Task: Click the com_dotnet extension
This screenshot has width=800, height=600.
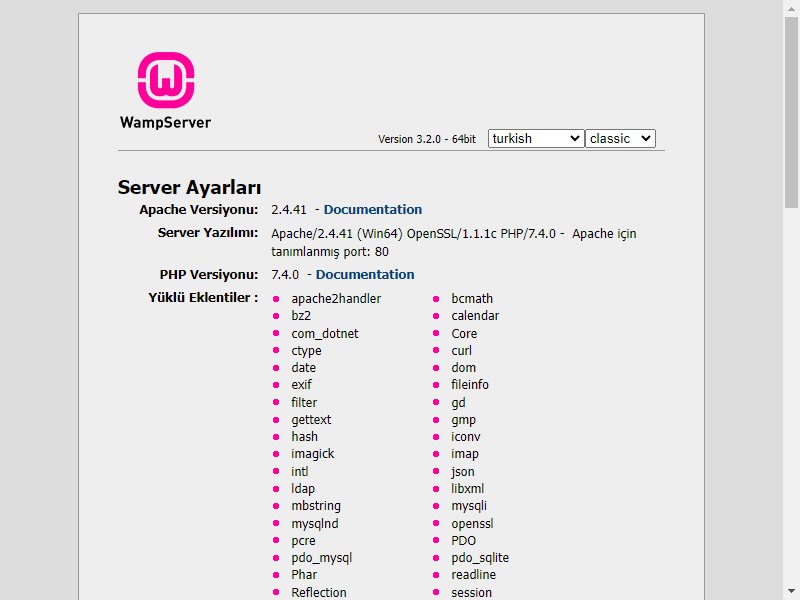Action: click(x=325, y=334)
